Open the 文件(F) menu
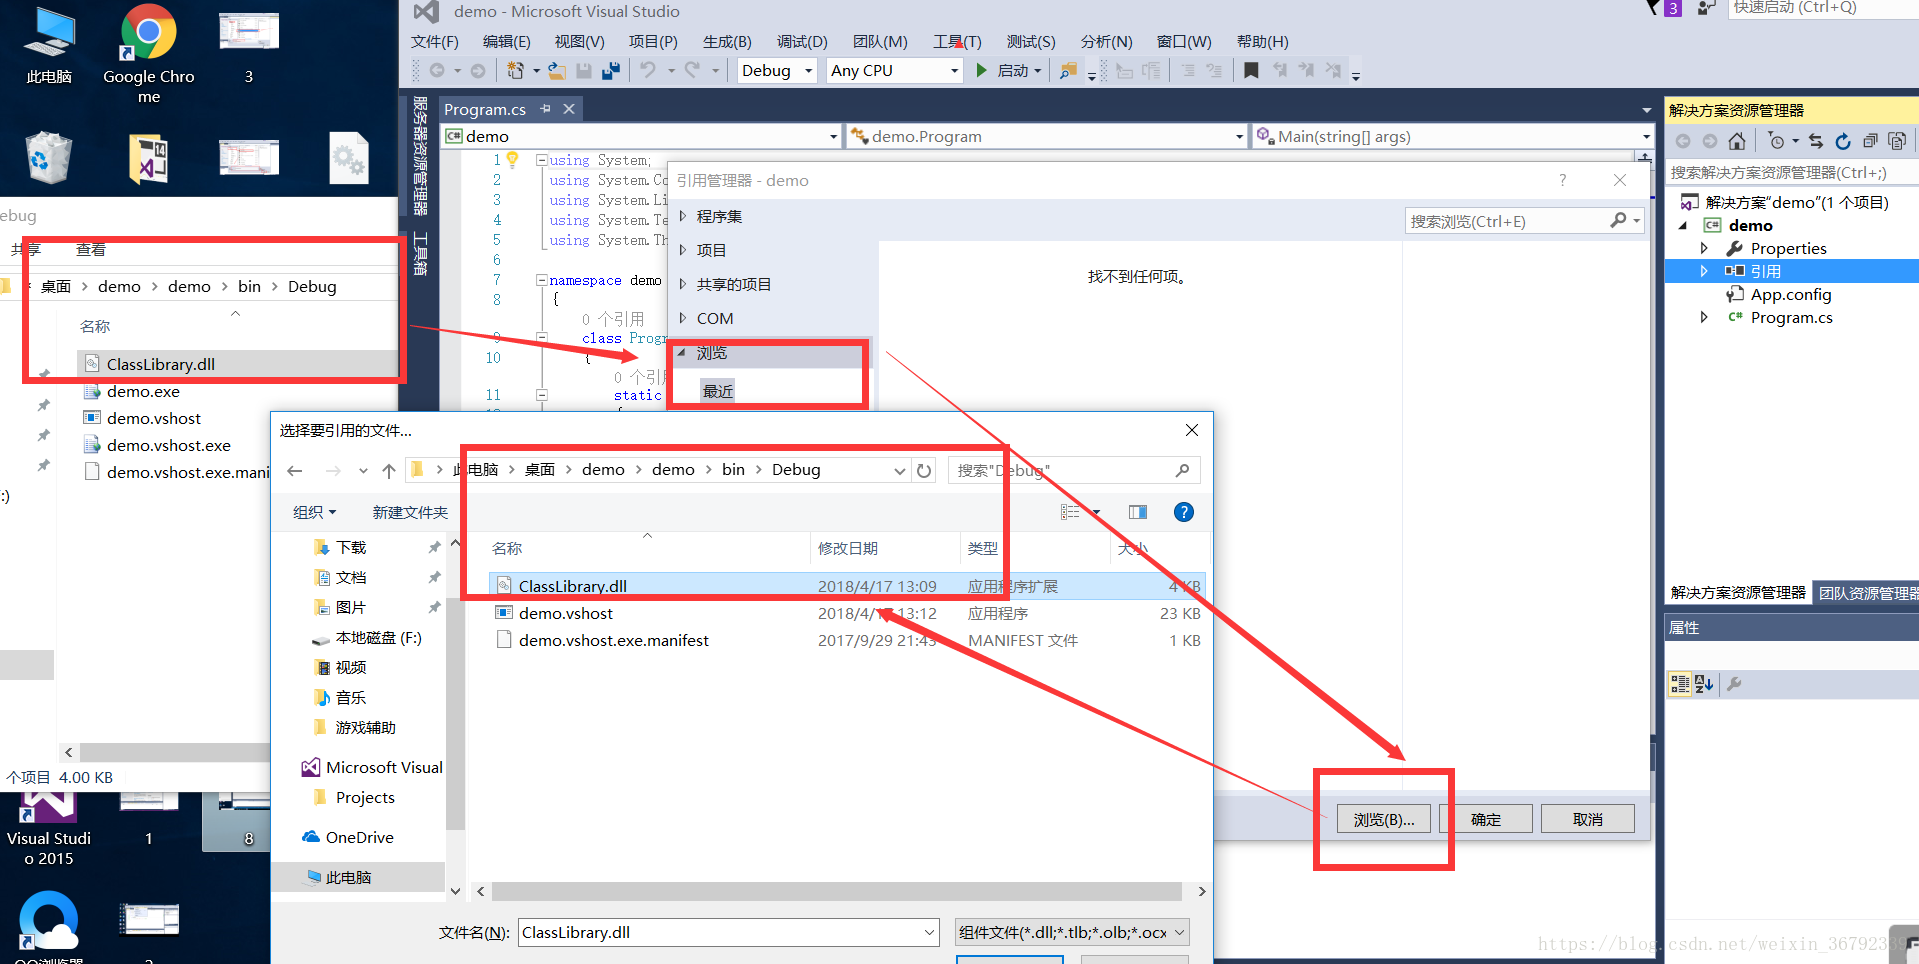Image resolution: width=1919 pixels, height=964 pixels. tap(435, 41)
